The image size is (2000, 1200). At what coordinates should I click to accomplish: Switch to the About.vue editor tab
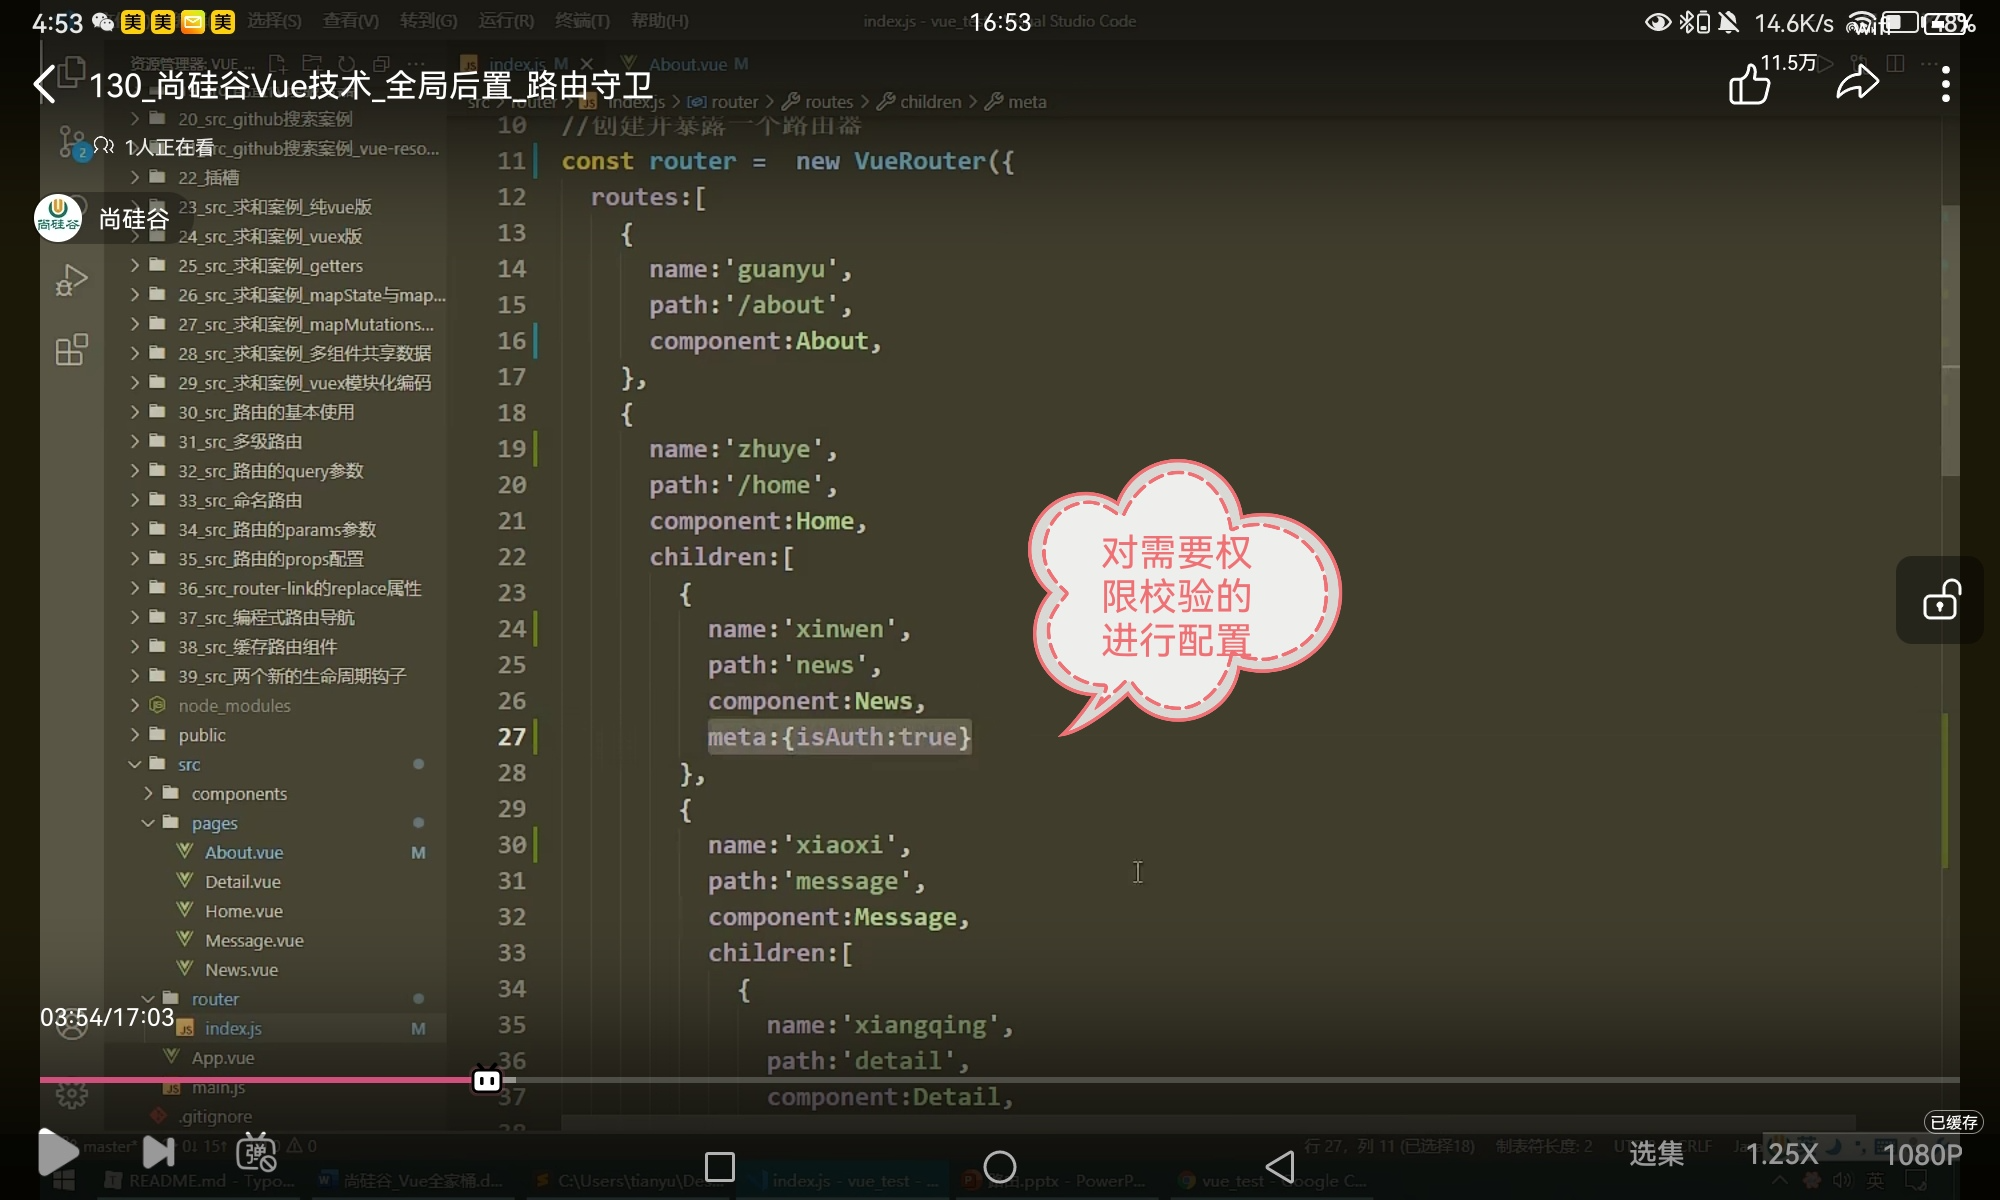click(x=688, y=64)
